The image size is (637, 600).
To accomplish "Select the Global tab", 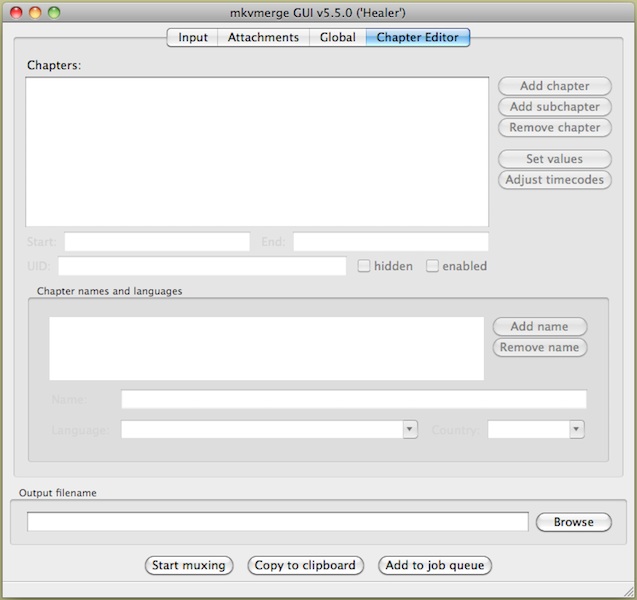I will (x=337, y=37).
